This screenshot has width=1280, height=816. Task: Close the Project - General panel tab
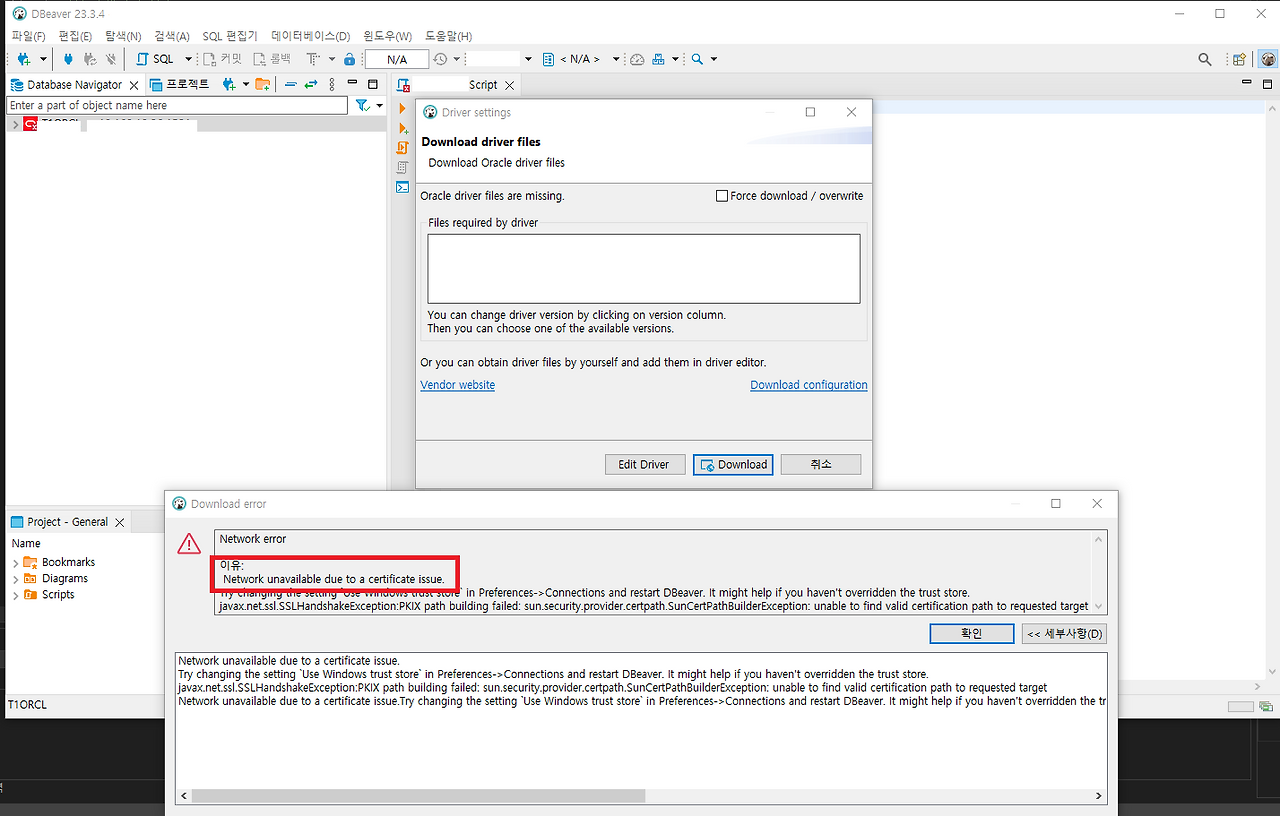[119, 522]
